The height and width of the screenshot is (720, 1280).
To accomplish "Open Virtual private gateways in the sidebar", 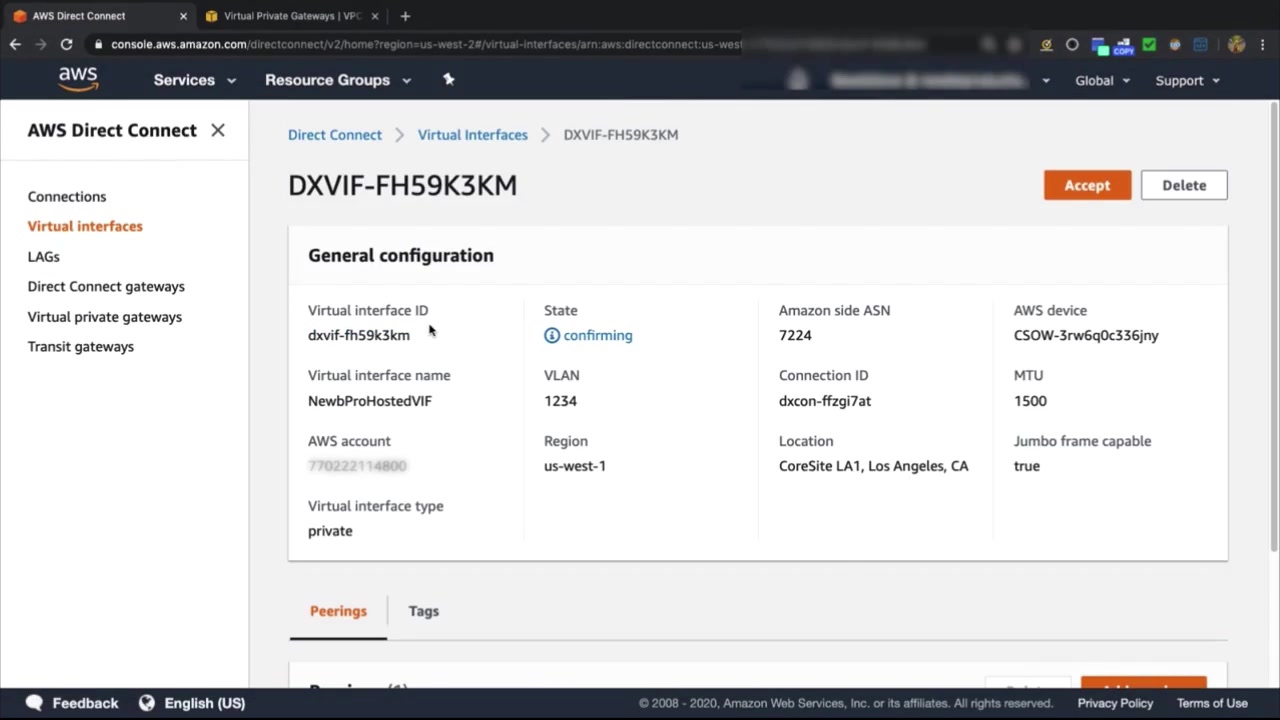I will pyautogui.click(x=105, y=317).
